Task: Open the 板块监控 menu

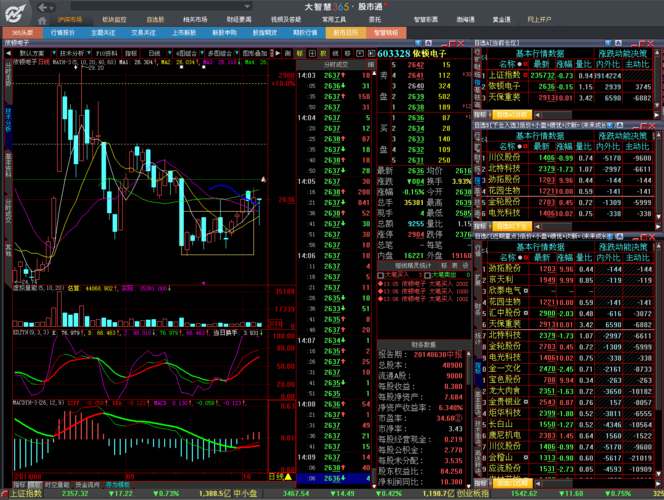Action: coord(114,19)
